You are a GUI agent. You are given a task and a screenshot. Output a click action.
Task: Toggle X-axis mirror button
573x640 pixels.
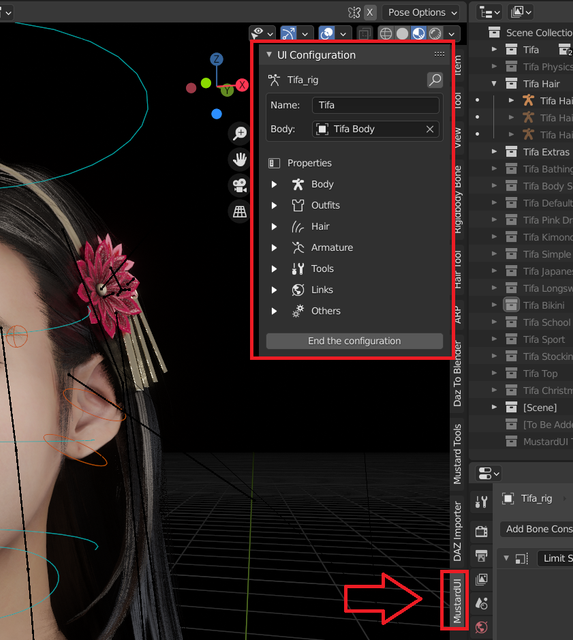[x=370, y=13]
